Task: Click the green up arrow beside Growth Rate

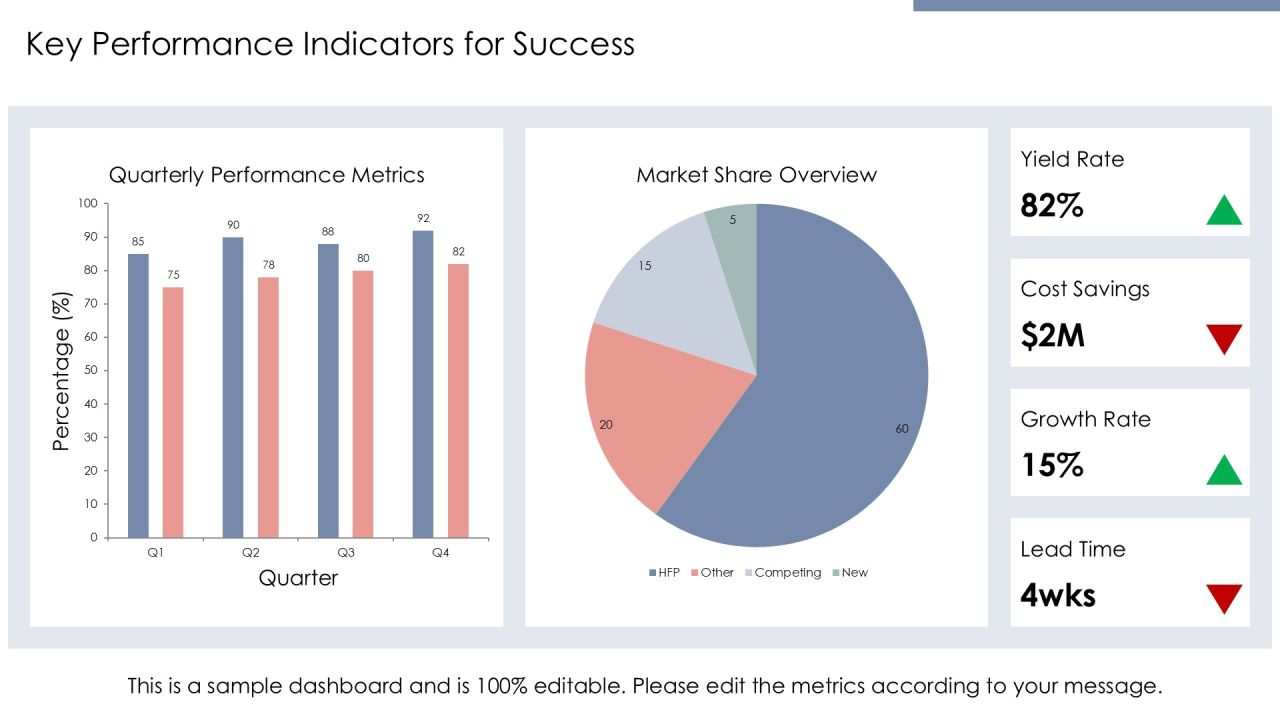Action: [1224, 469]
